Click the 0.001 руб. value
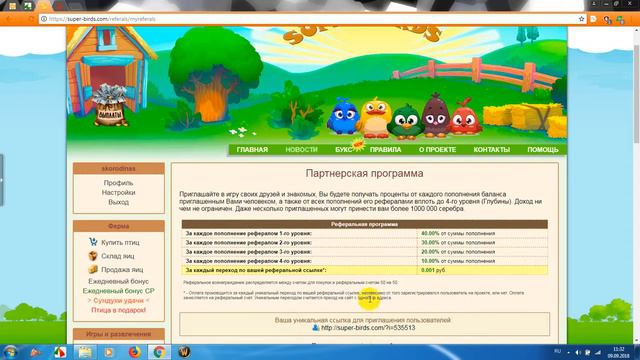This screenshot has height=360, width=640. coord(433,270)
